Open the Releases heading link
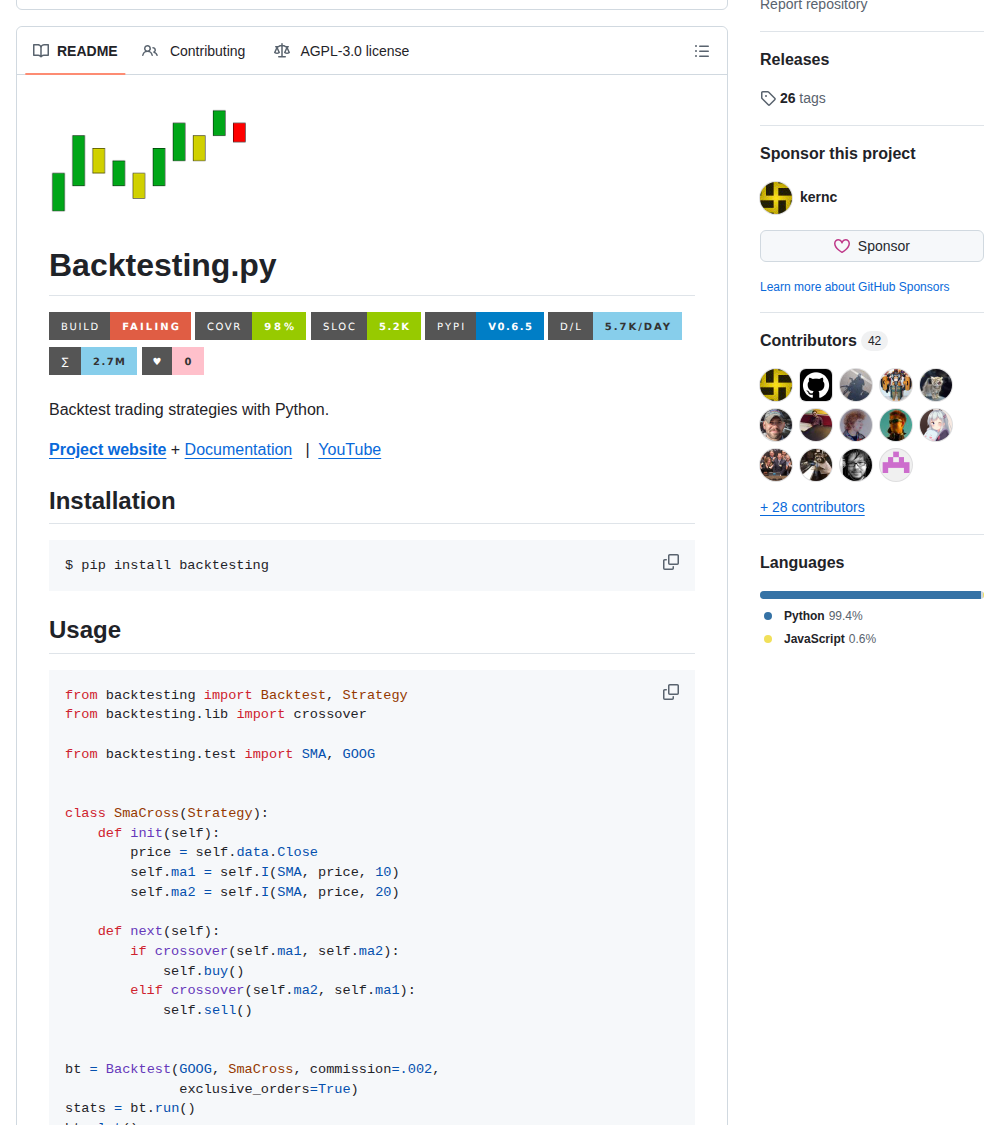This screenshot has width=1008, height=1125. (794, 60)
